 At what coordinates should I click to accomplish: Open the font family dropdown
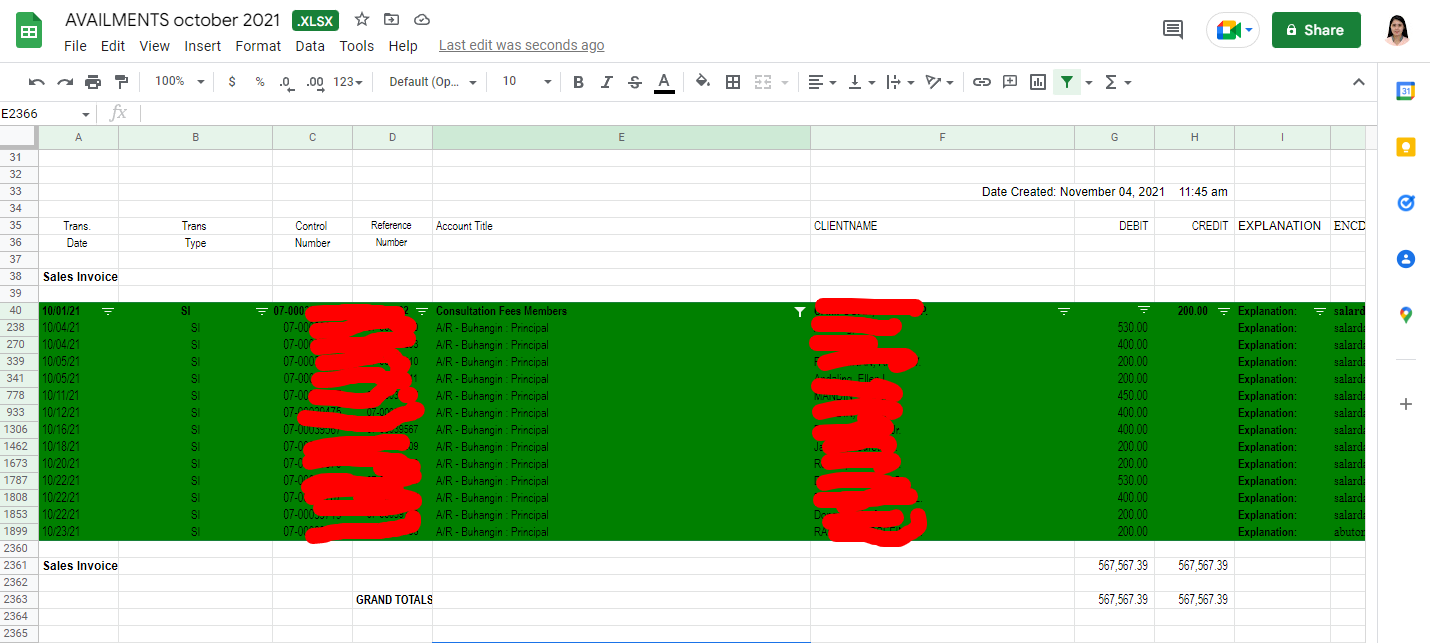coord(433,82)
